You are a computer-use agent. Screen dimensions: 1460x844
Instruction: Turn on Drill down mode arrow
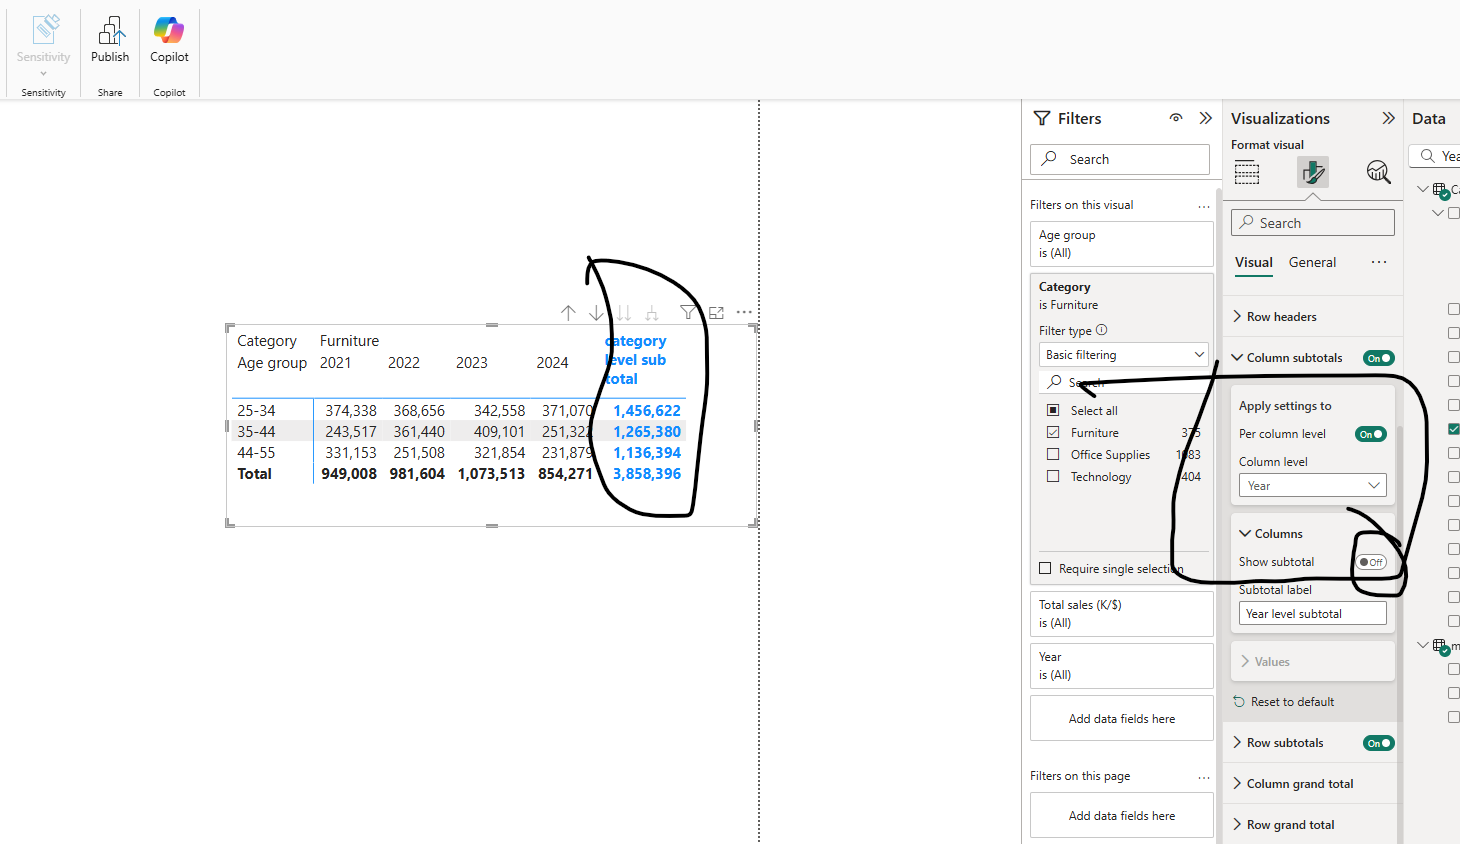coord(596,313)
